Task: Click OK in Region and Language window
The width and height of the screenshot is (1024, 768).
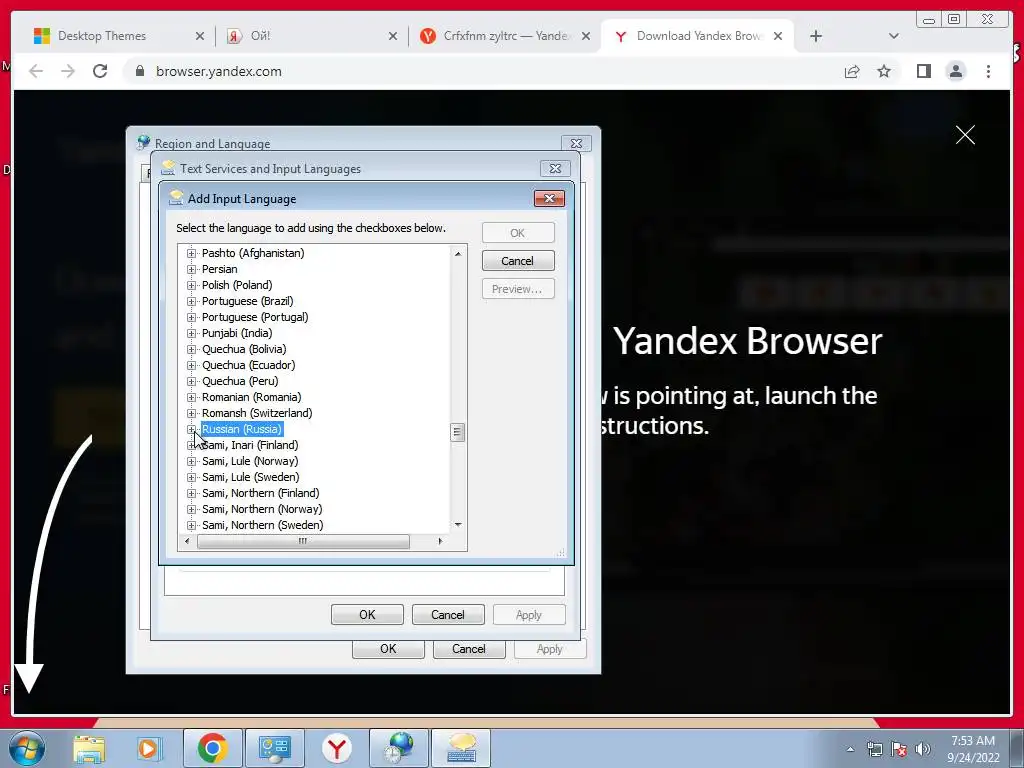Action: (x=388, y=649)
